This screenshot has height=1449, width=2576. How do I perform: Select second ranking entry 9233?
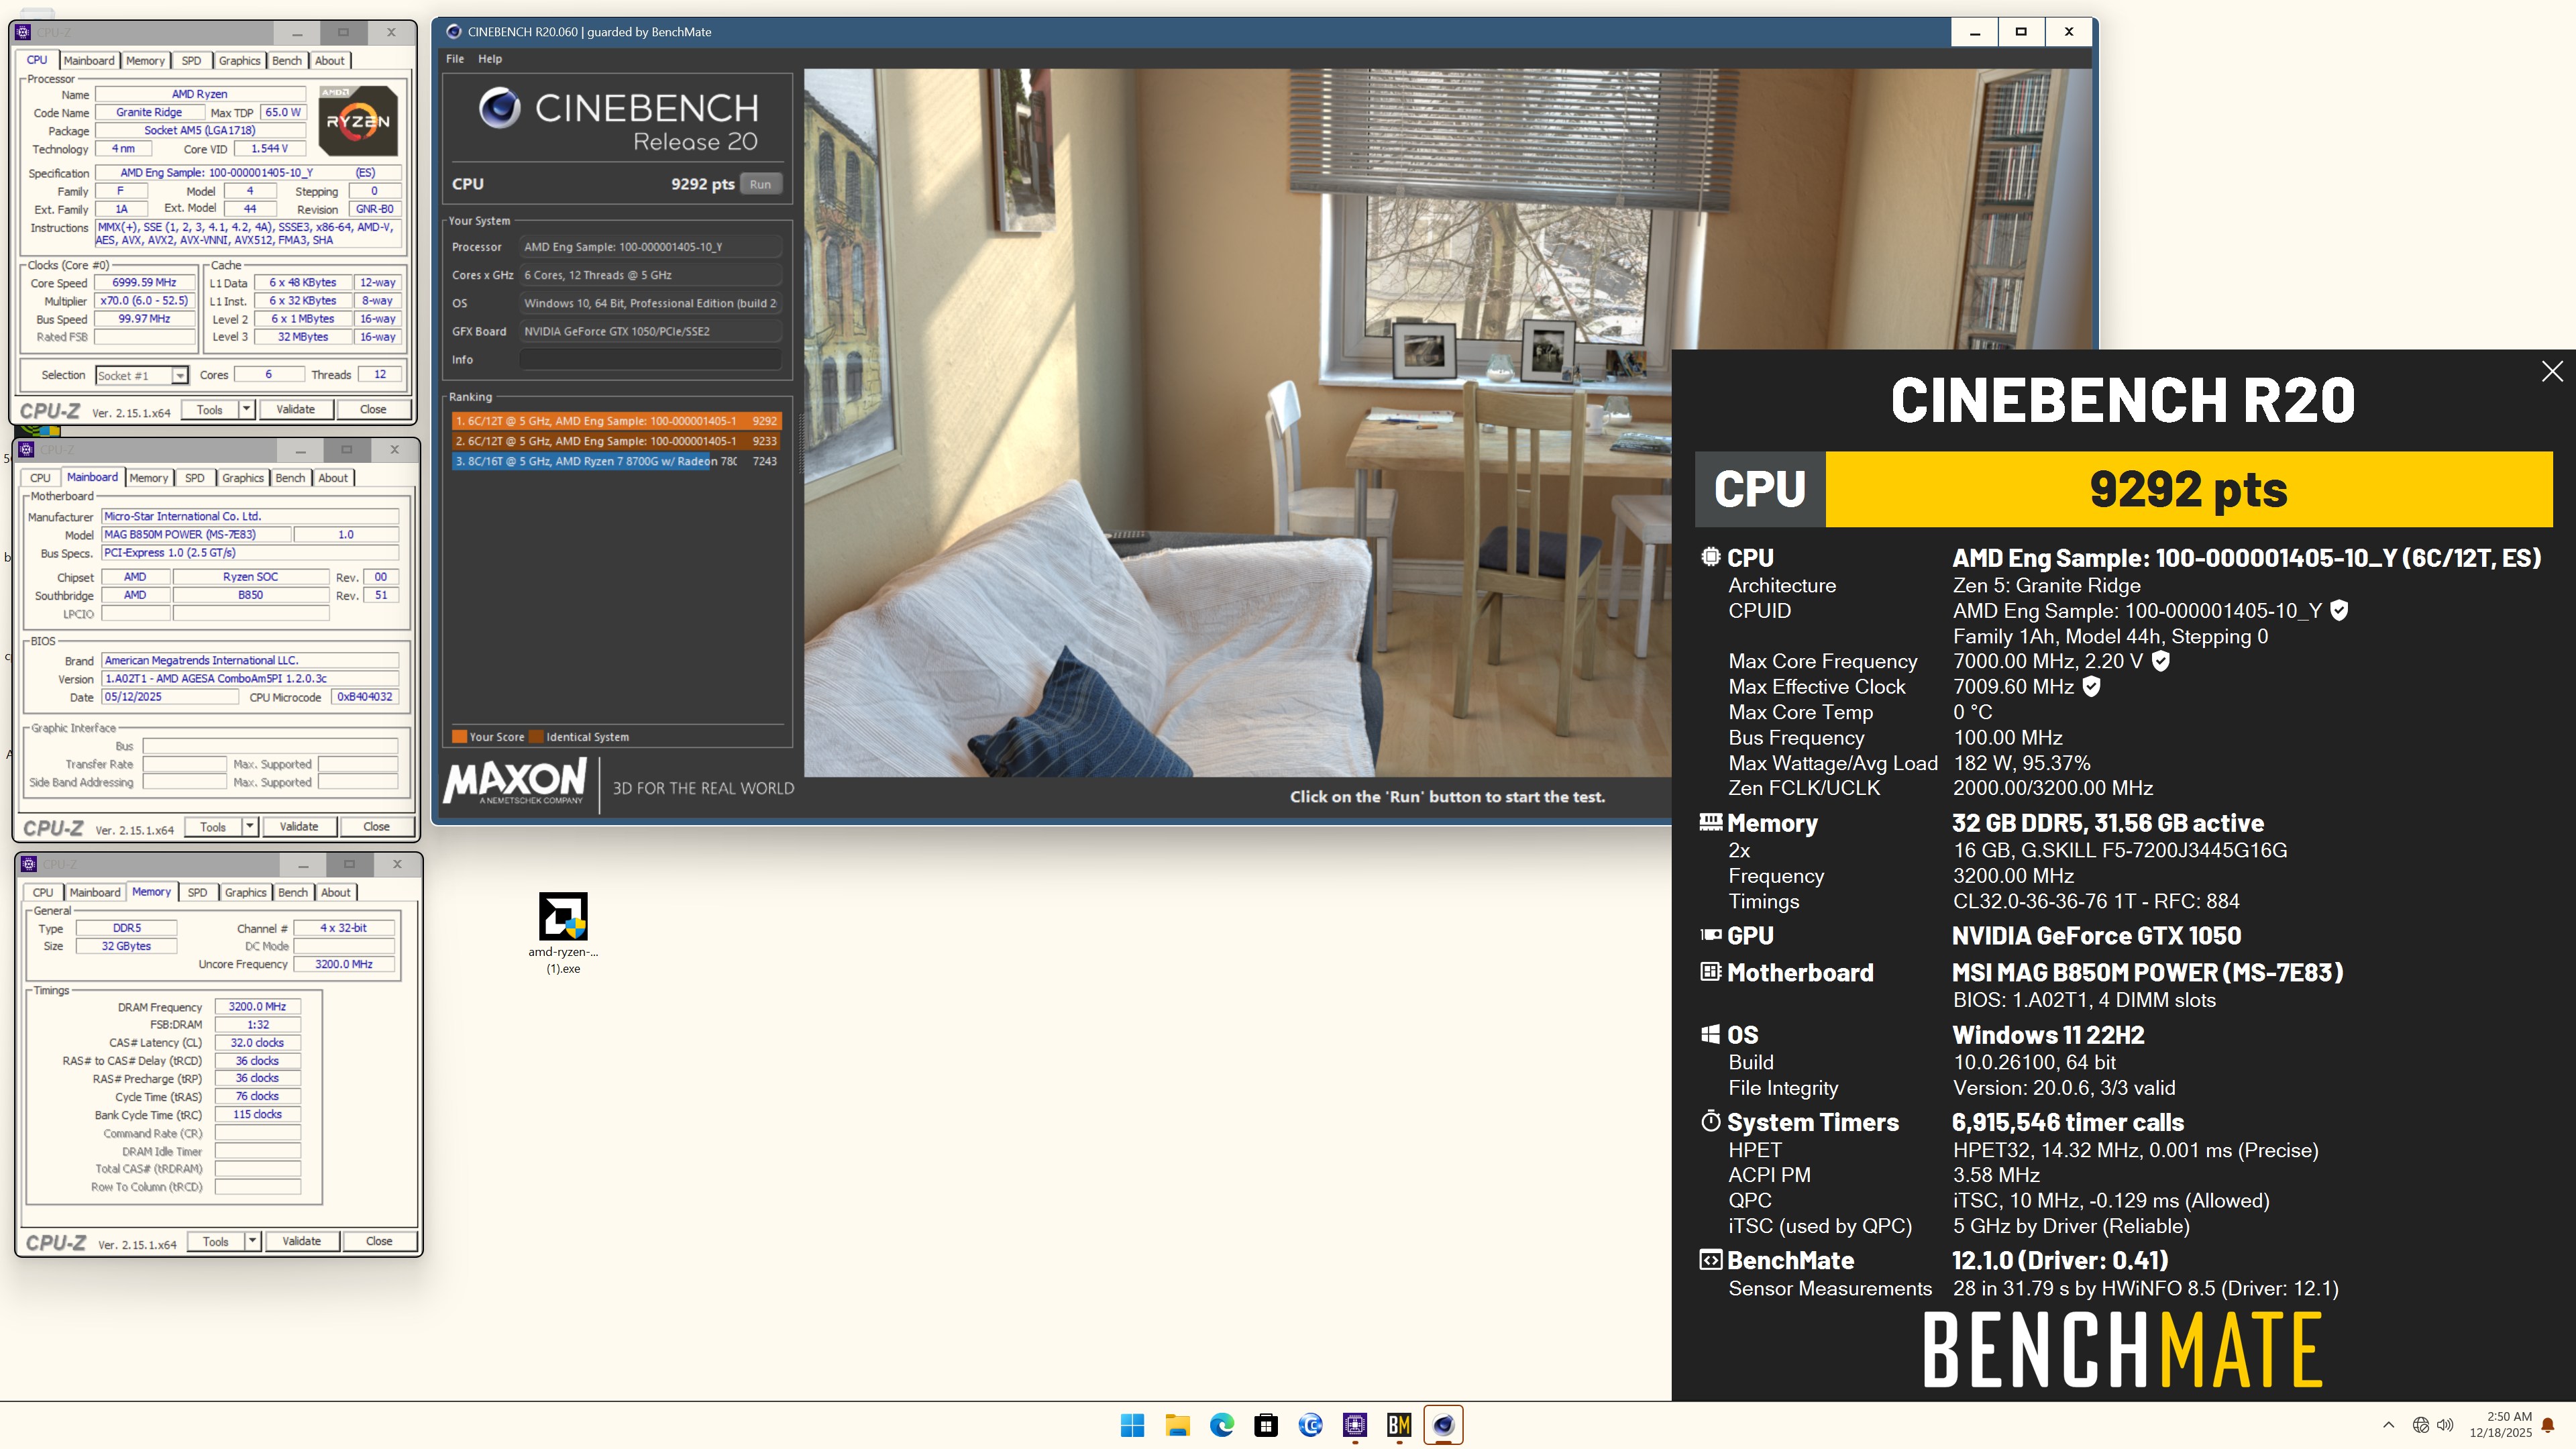[x=616, y=441]
